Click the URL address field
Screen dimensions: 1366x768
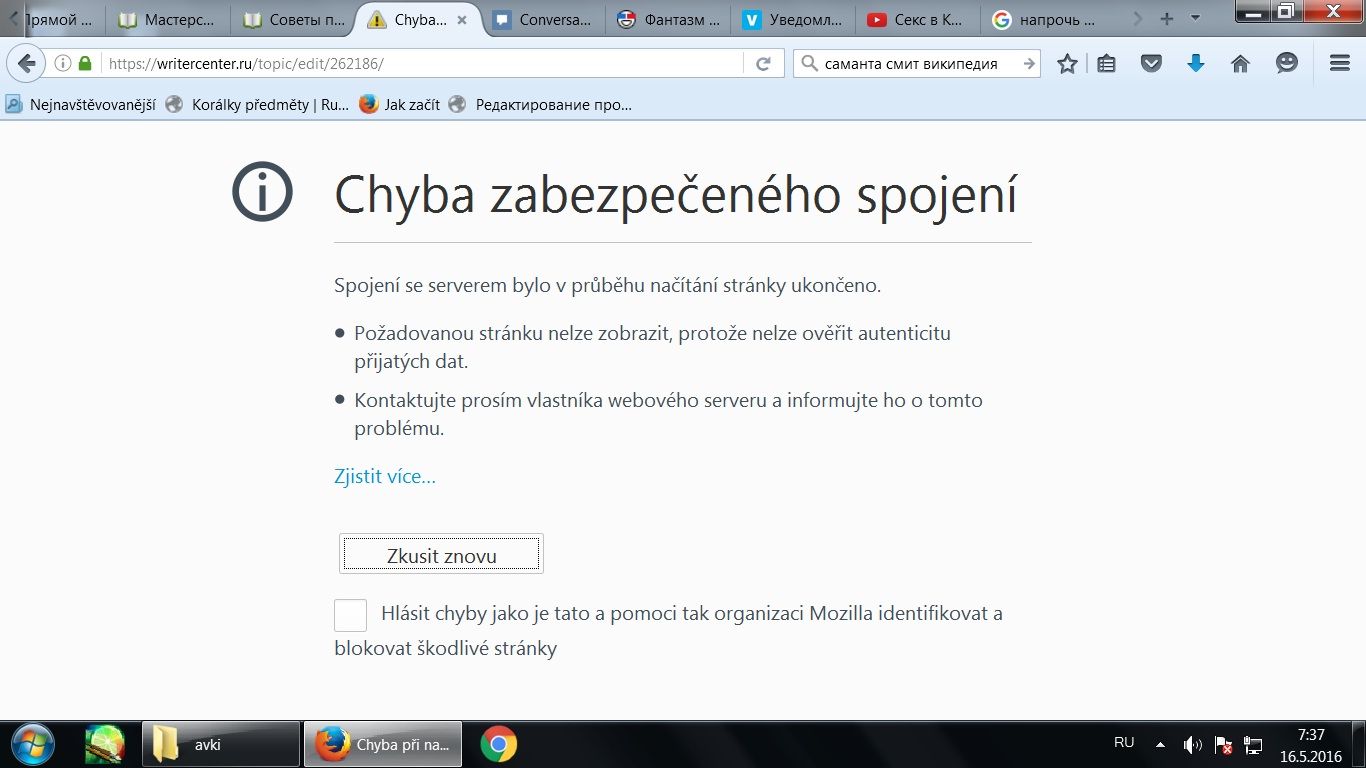click(x=420, y=64)
